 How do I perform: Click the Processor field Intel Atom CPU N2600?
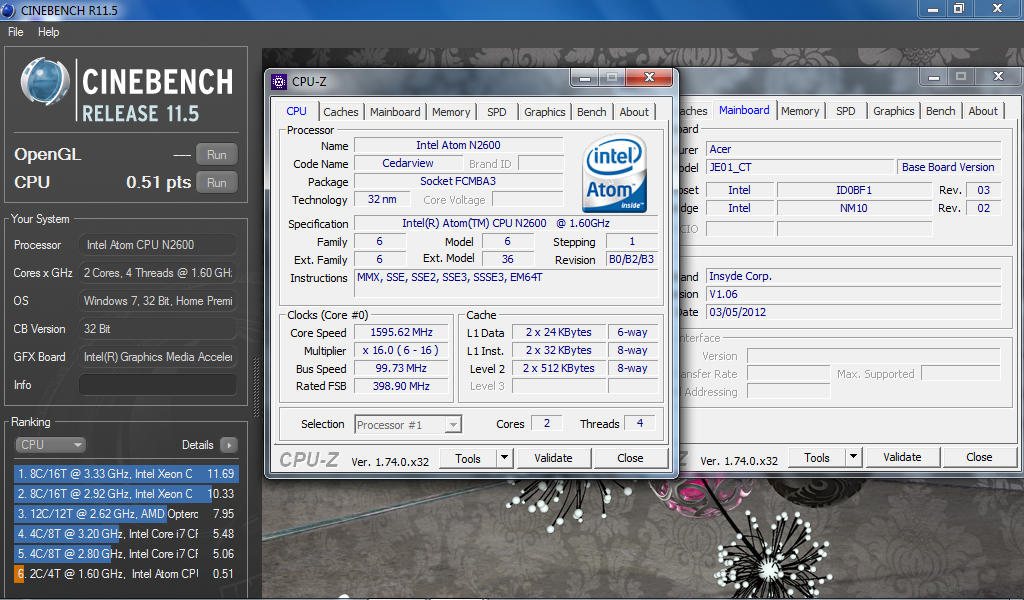(157, 245)
